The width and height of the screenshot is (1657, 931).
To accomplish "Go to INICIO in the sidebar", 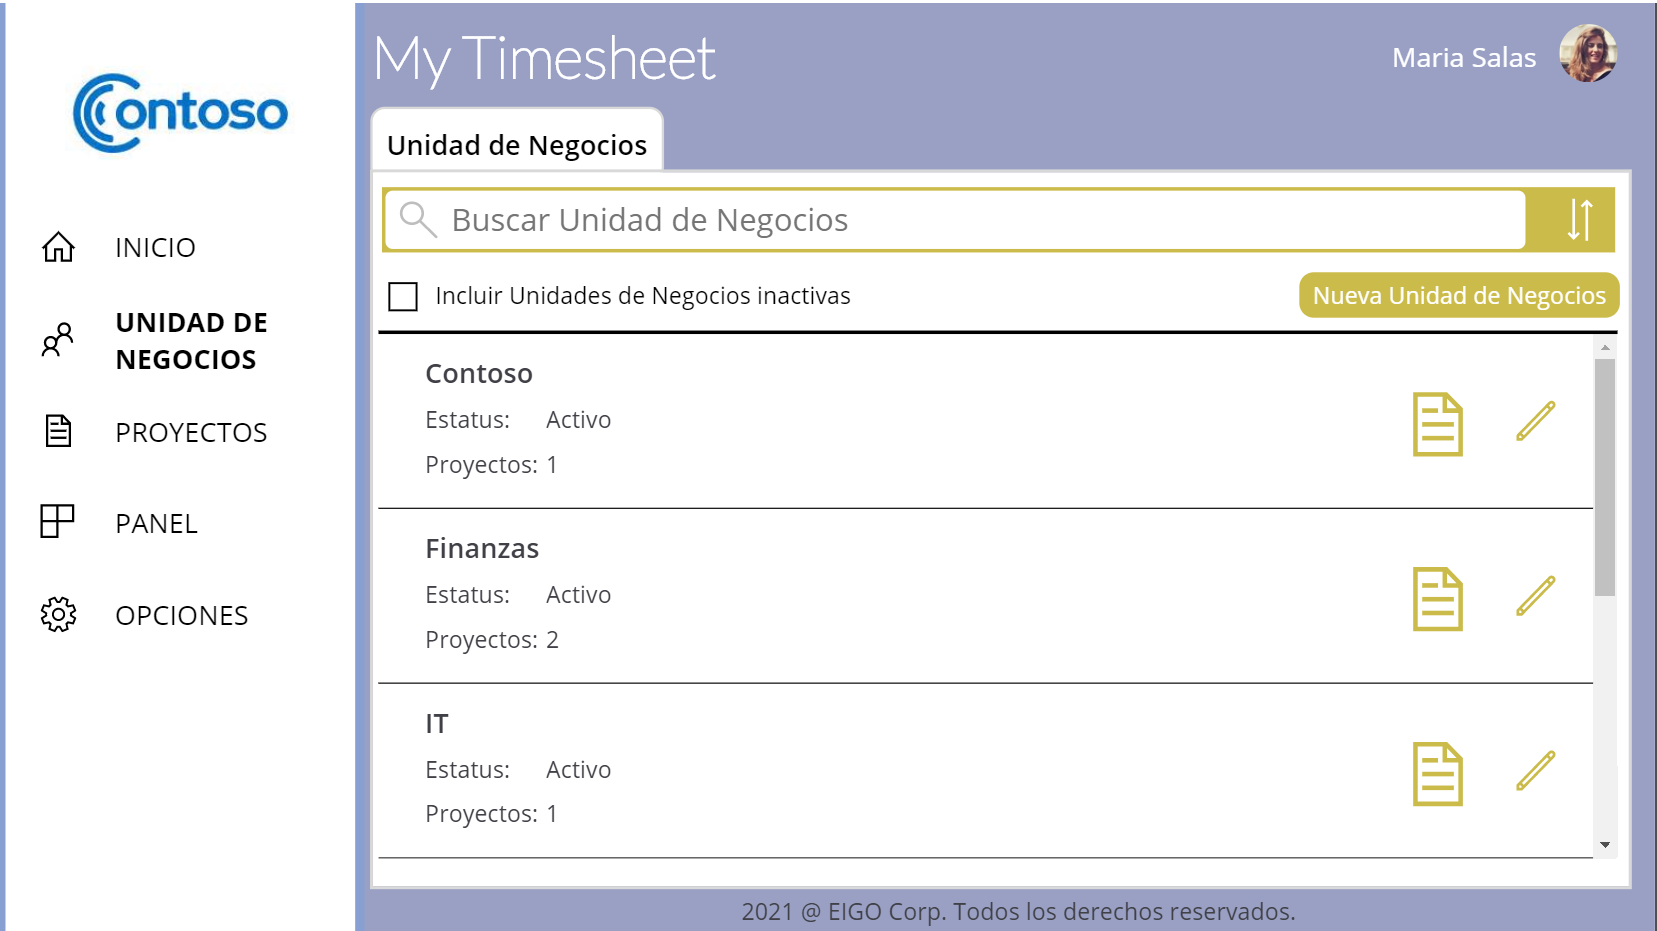I will [x=155, y=247].
